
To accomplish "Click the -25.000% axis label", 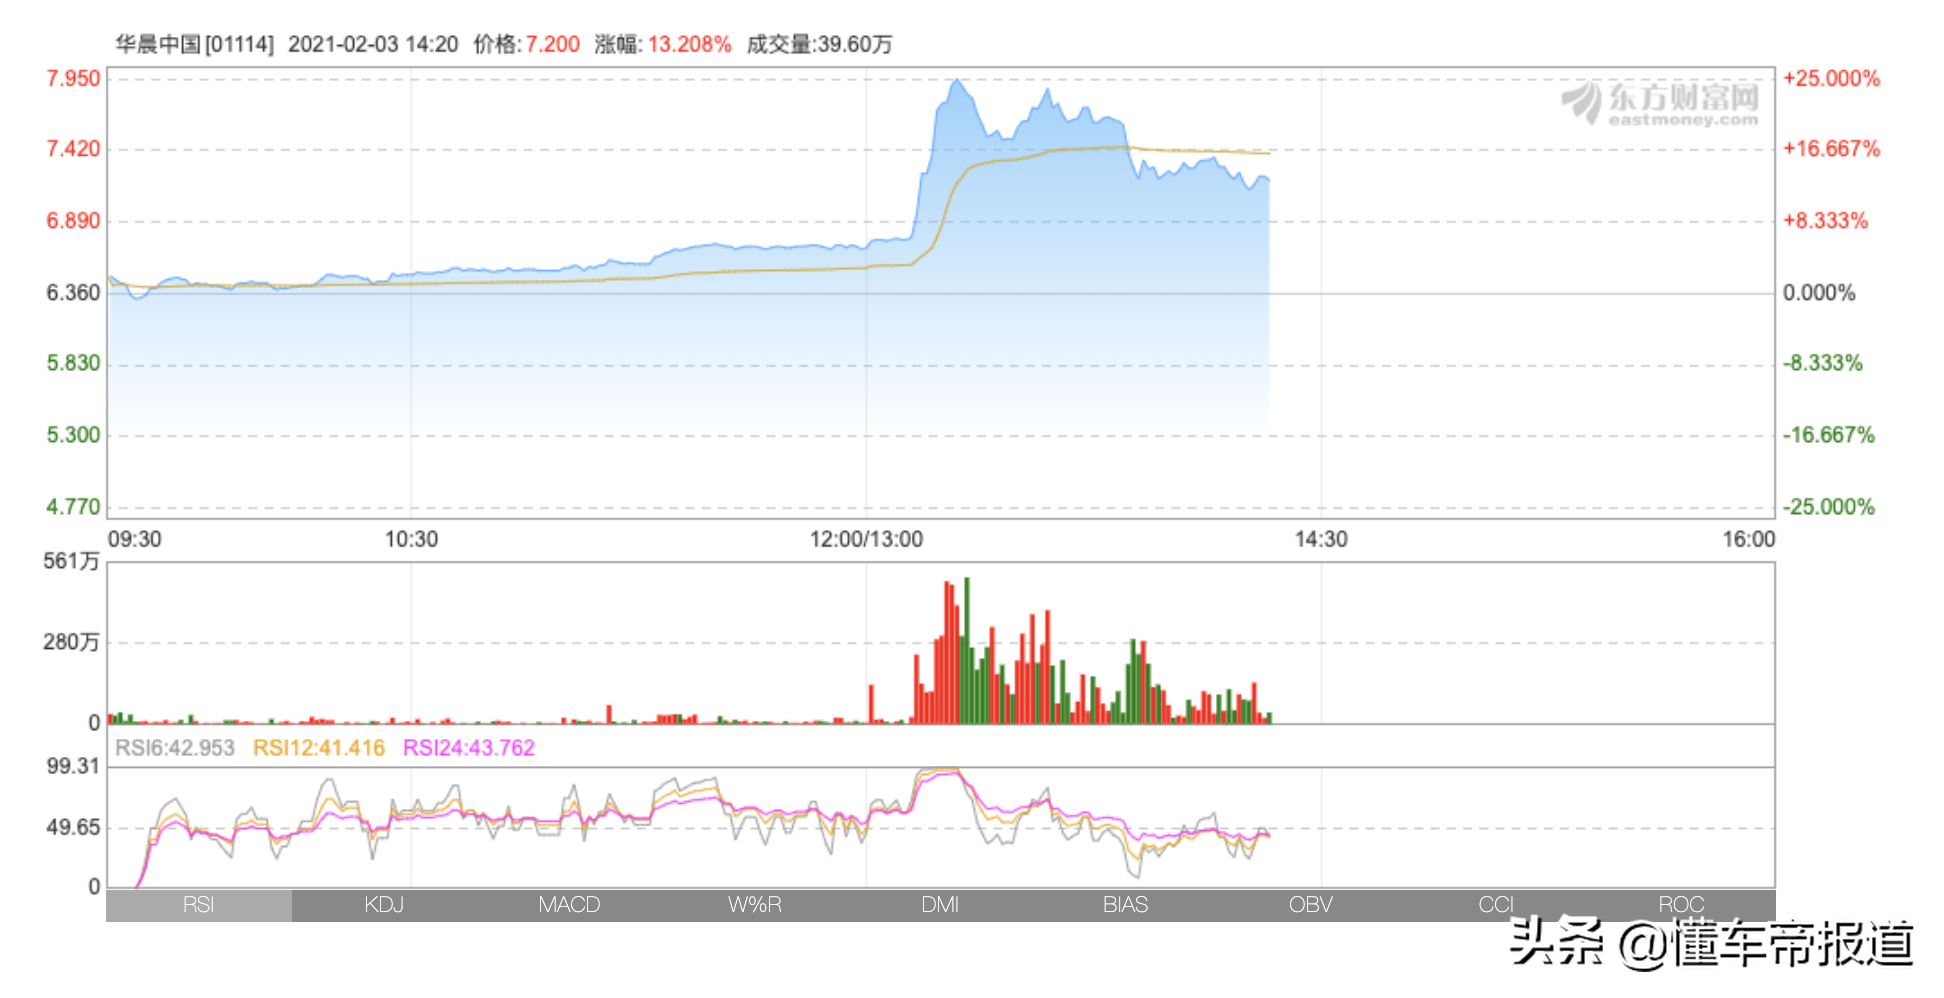I will (1829, 507).
